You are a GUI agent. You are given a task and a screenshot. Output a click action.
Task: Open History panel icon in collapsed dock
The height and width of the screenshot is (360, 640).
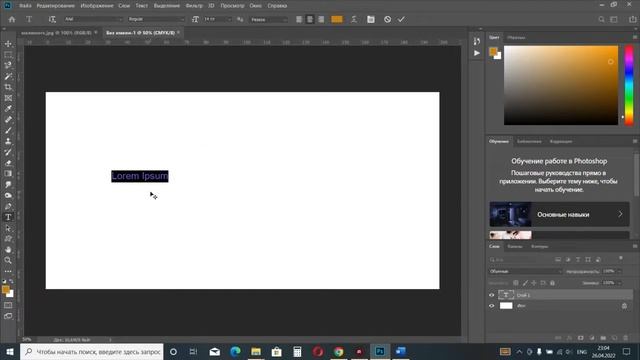[x=477, y=41]
